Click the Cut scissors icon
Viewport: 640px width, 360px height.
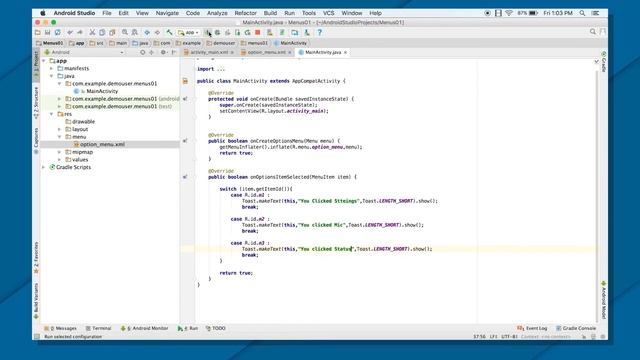(x=92, y=32)
